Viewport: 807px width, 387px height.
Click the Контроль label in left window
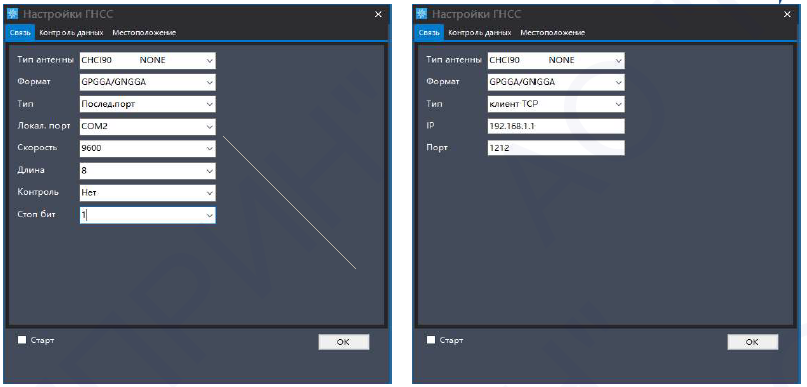[38, 192]
